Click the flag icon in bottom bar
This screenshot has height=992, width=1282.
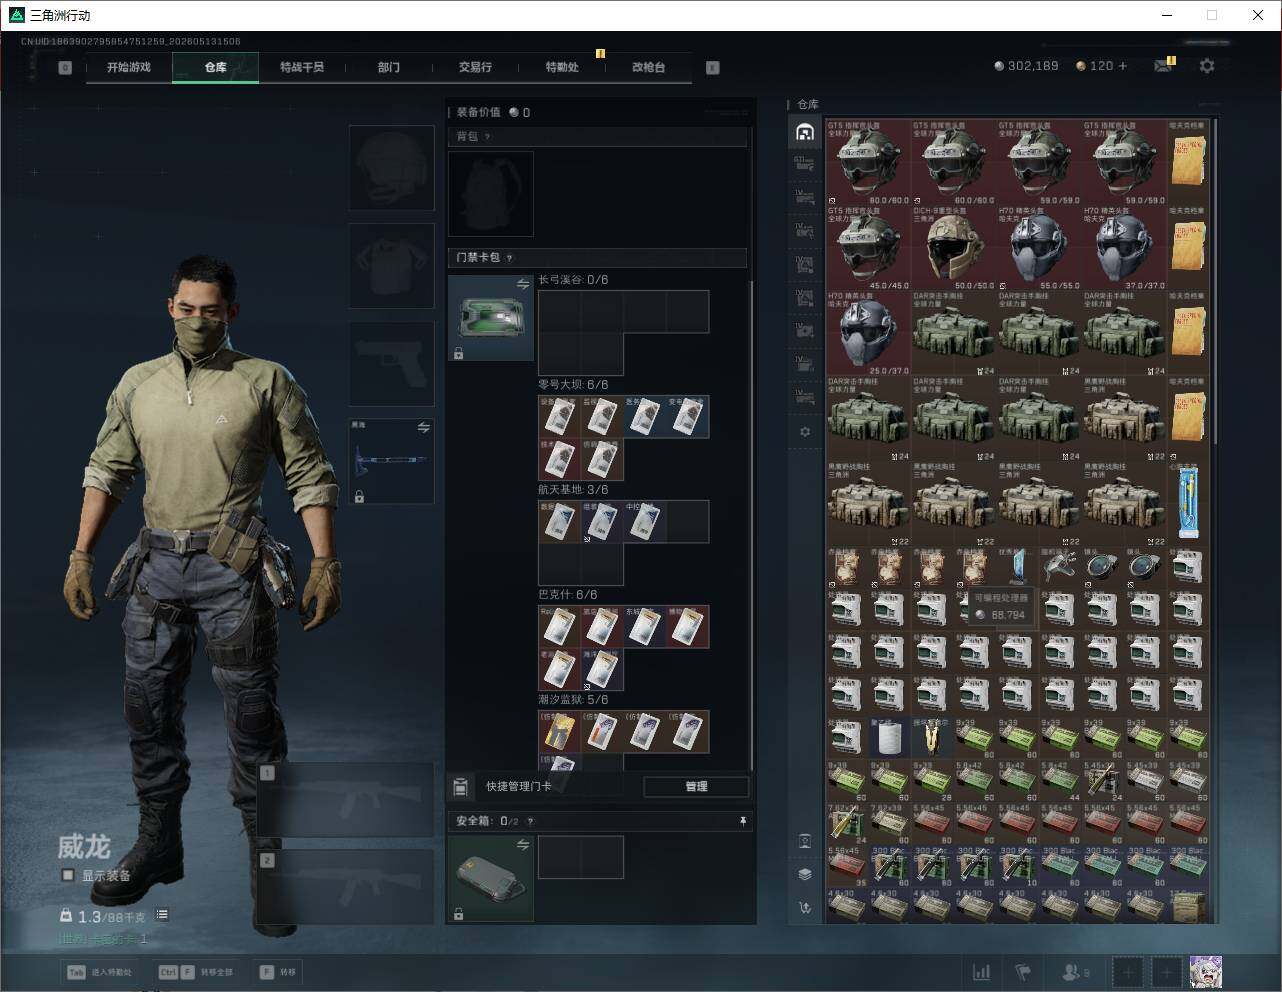click(x=1023, y=972)
